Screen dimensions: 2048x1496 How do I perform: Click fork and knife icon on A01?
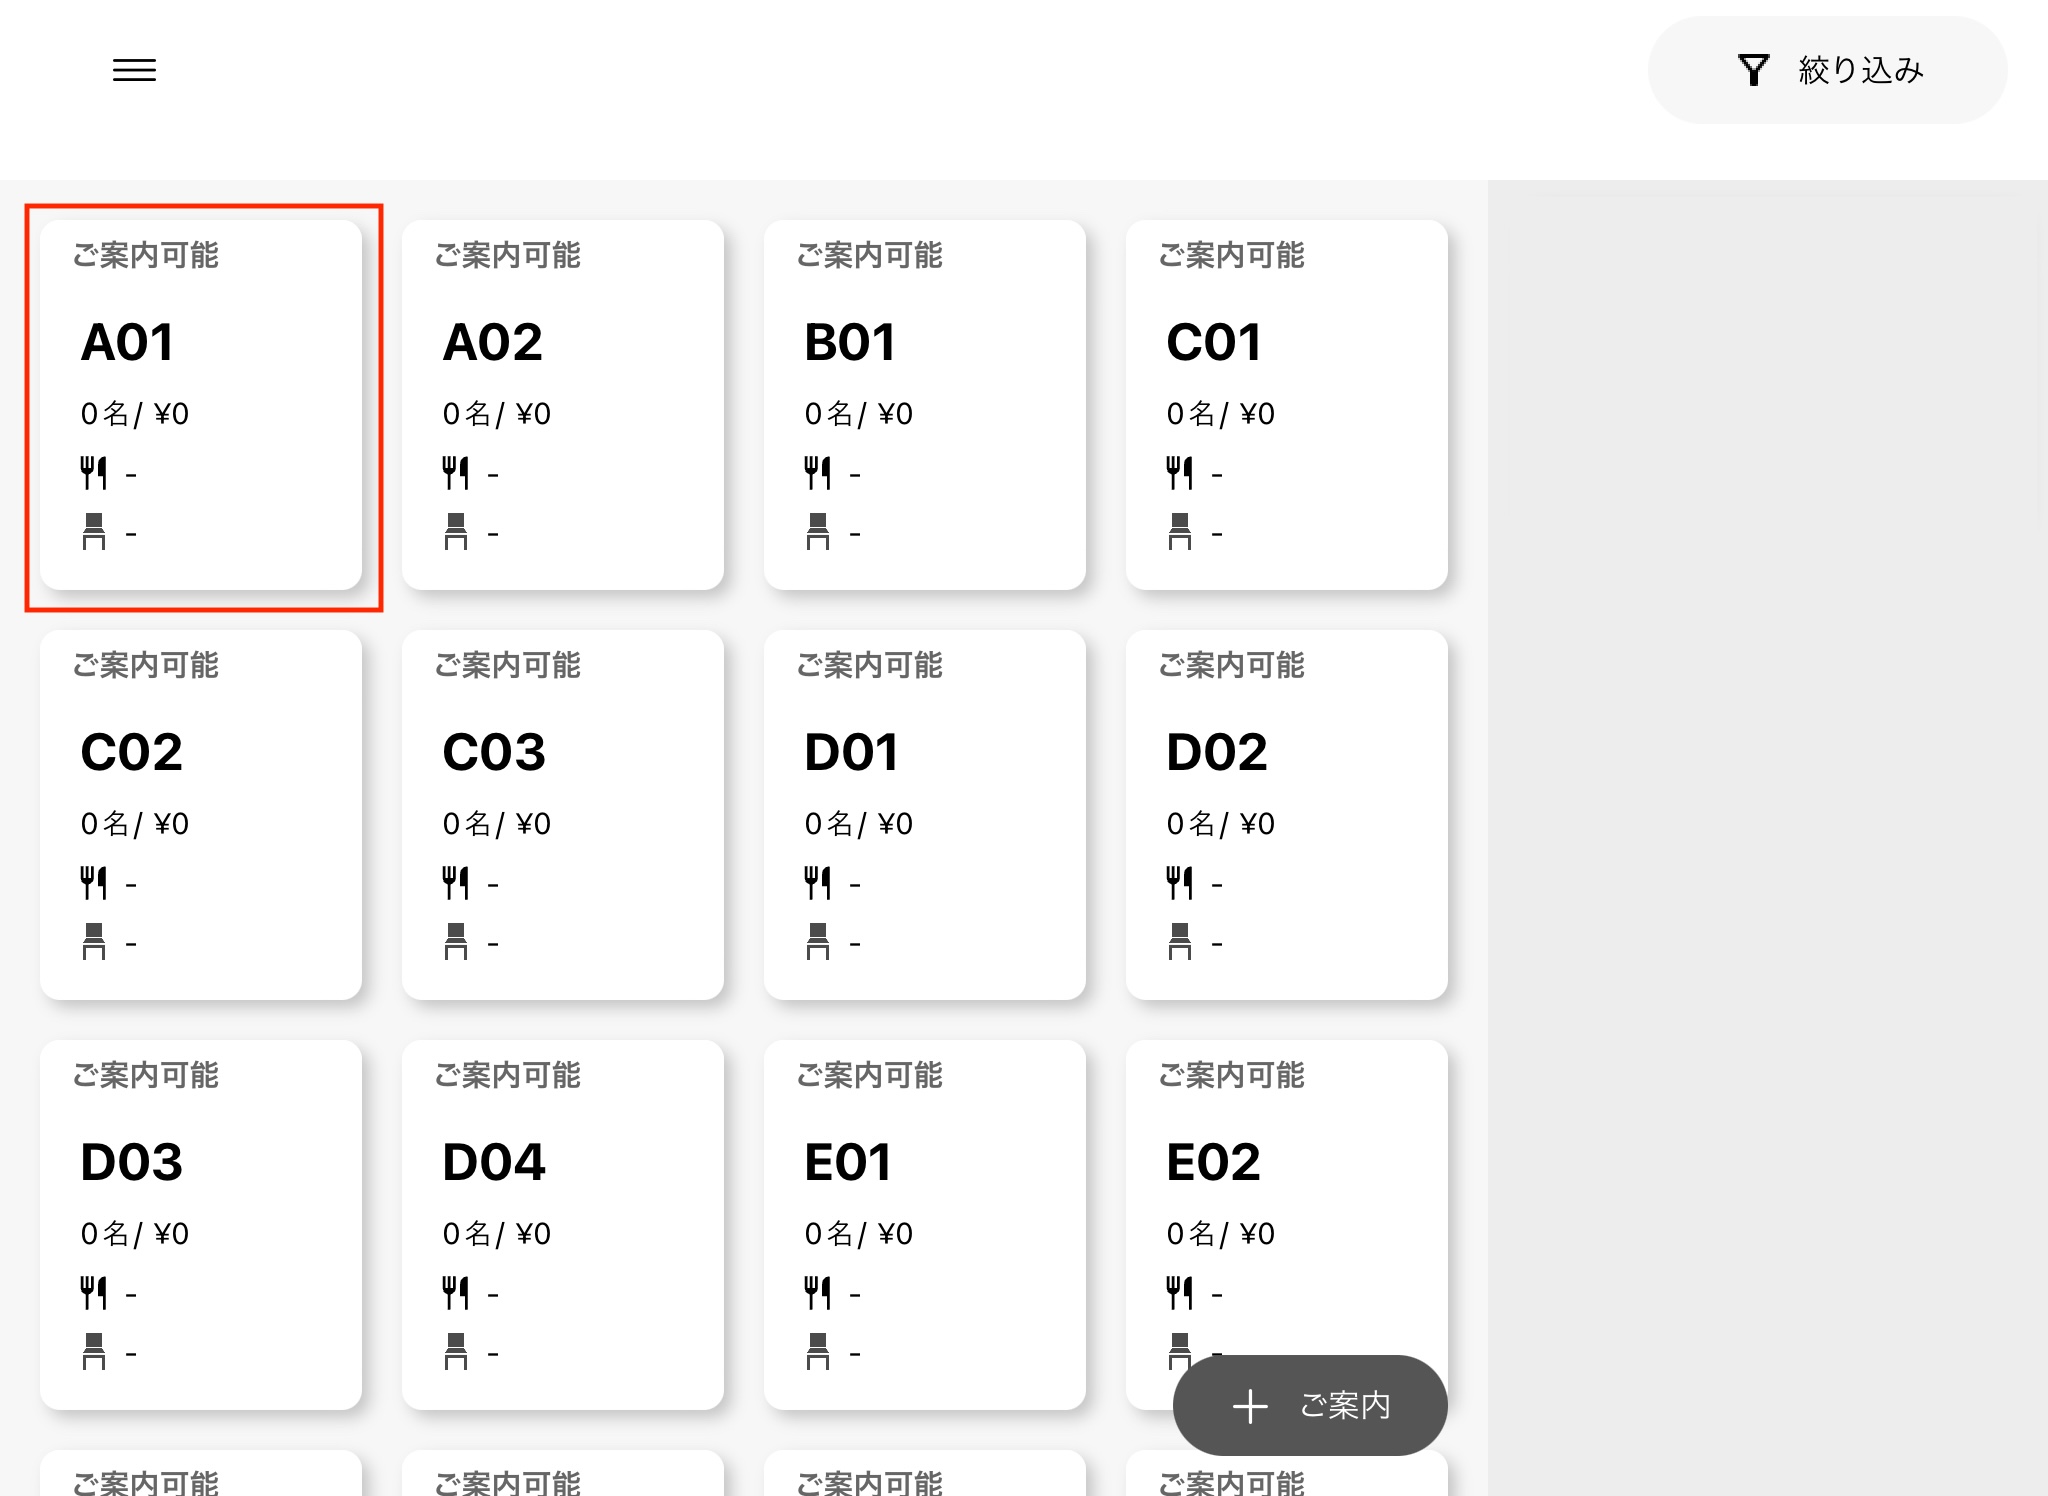(x=94, y=473)
